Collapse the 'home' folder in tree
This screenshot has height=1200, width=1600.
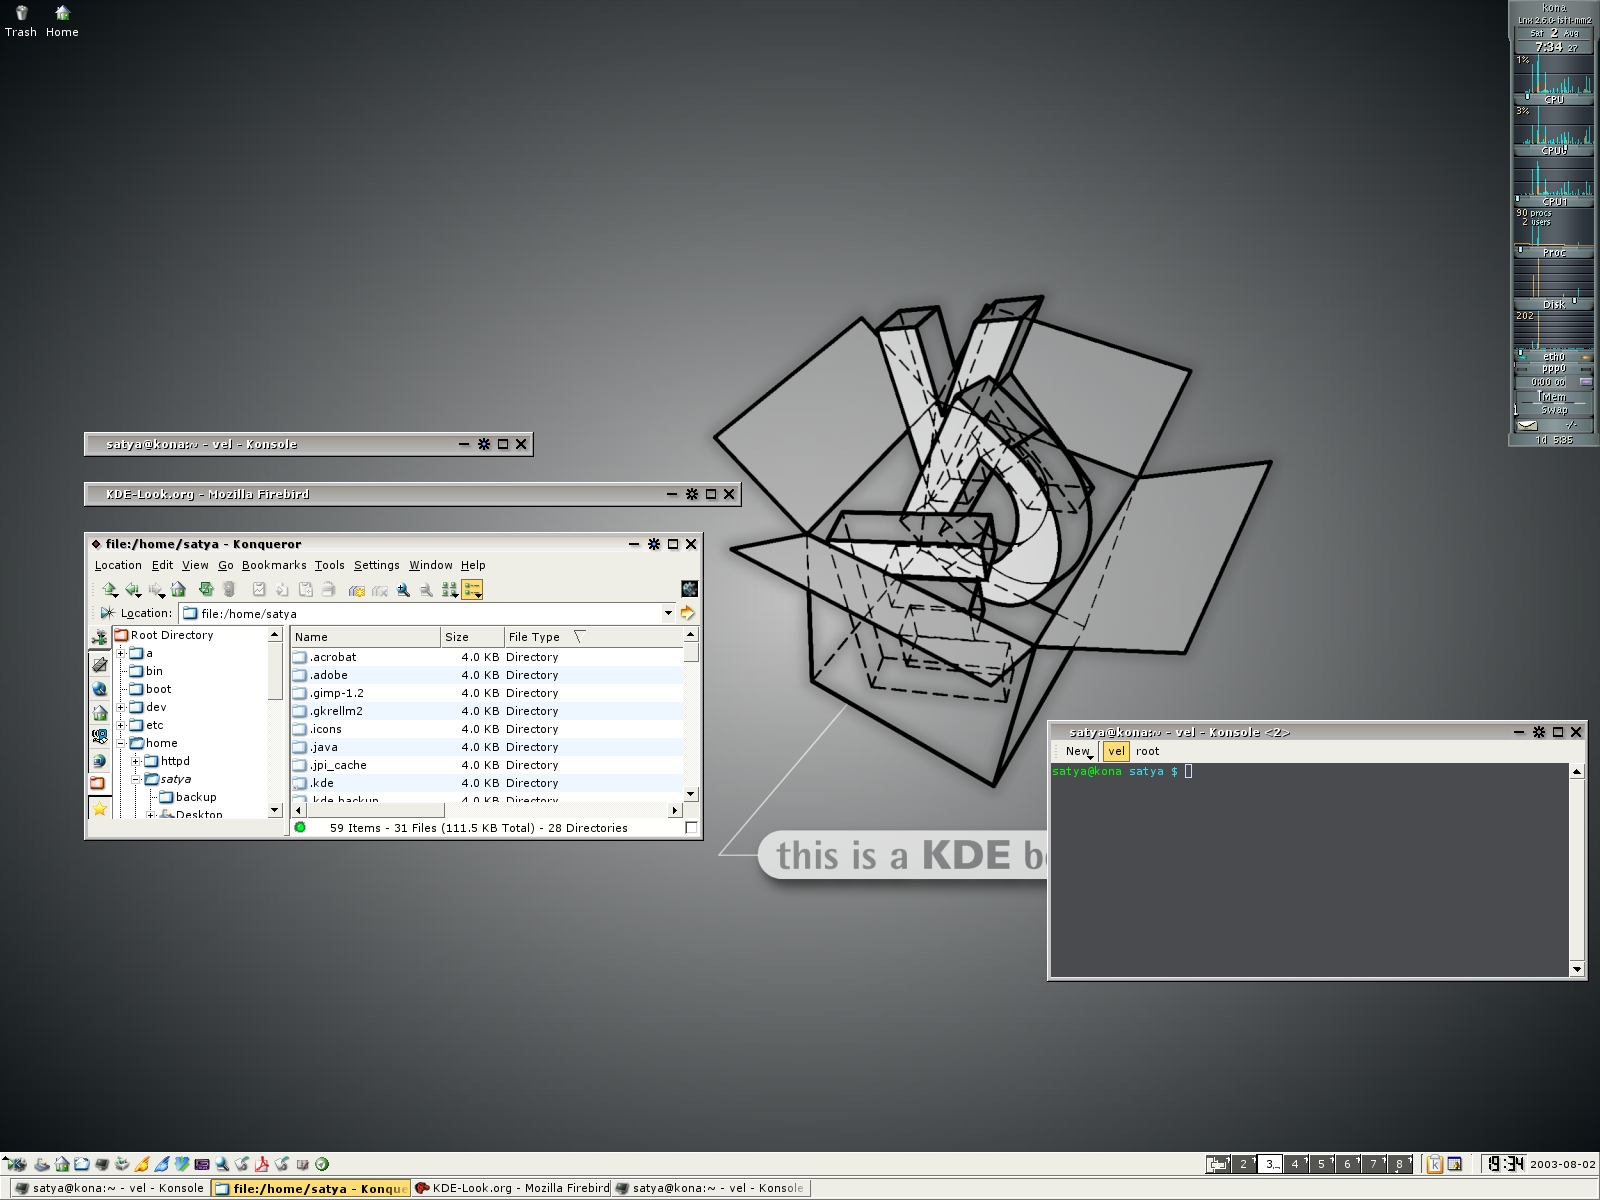tap(121, 743)
